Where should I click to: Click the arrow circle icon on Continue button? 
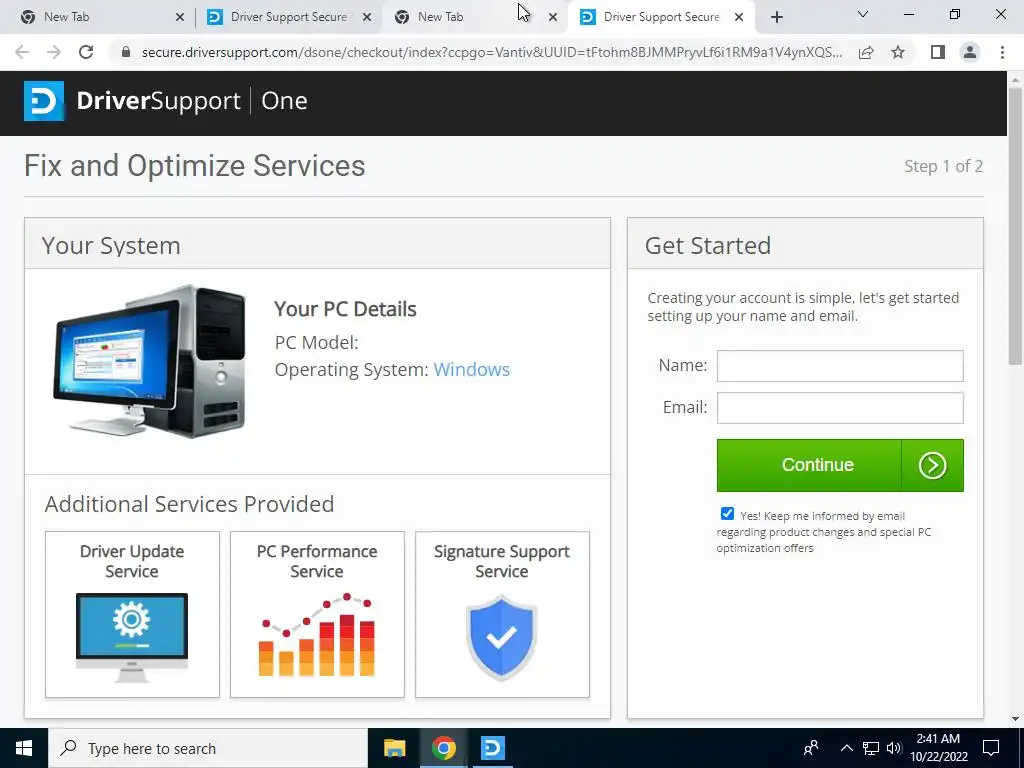point(932,466)
